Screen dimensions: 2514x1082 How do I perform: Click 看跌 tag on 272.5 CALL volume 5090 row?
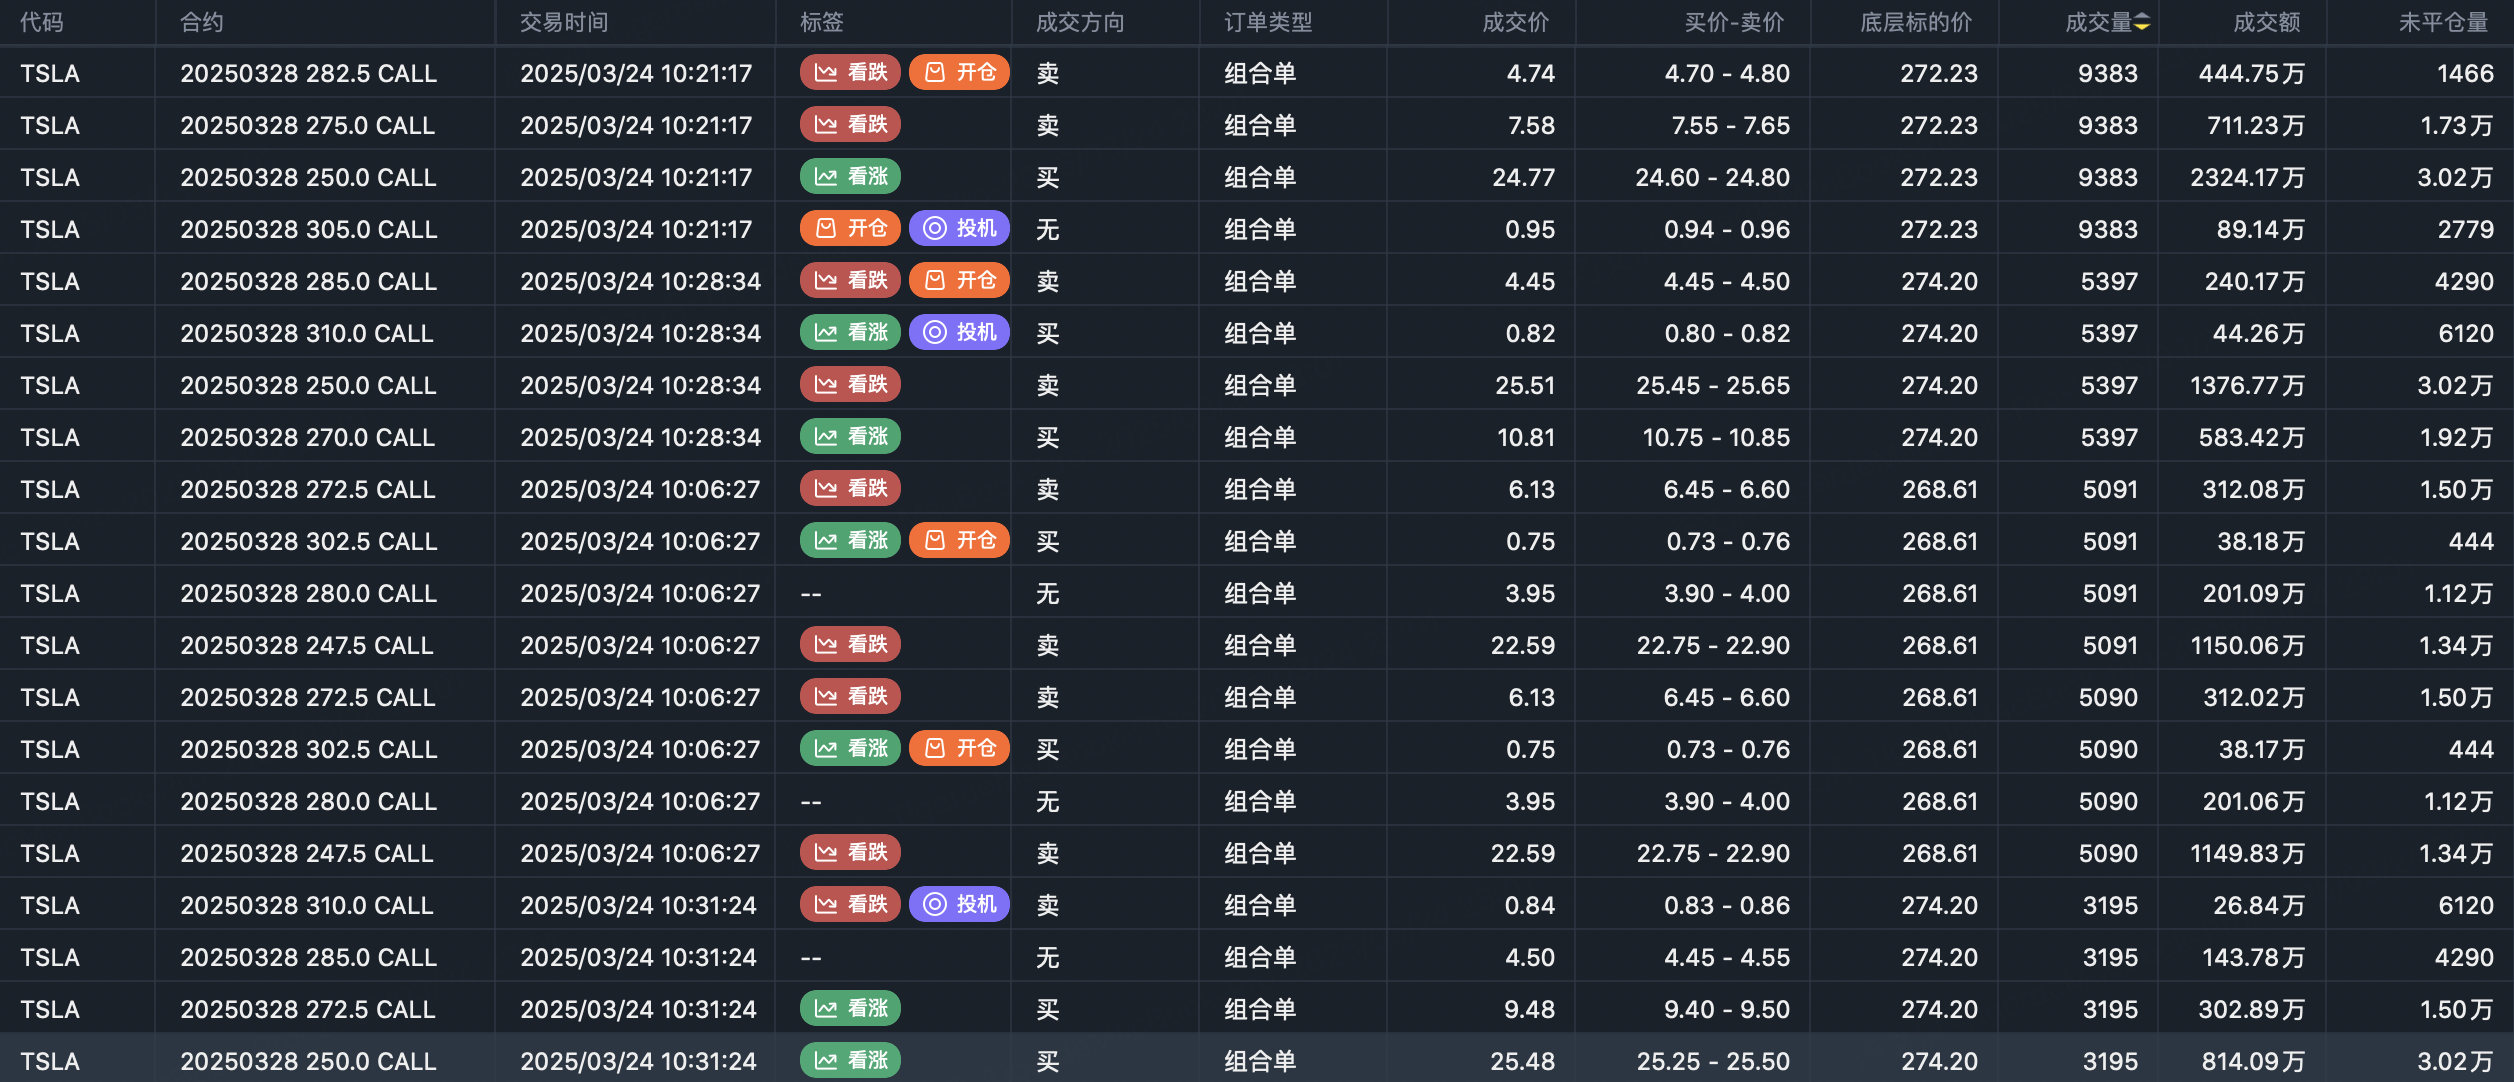pyautogui.click(x=851, y=697)
